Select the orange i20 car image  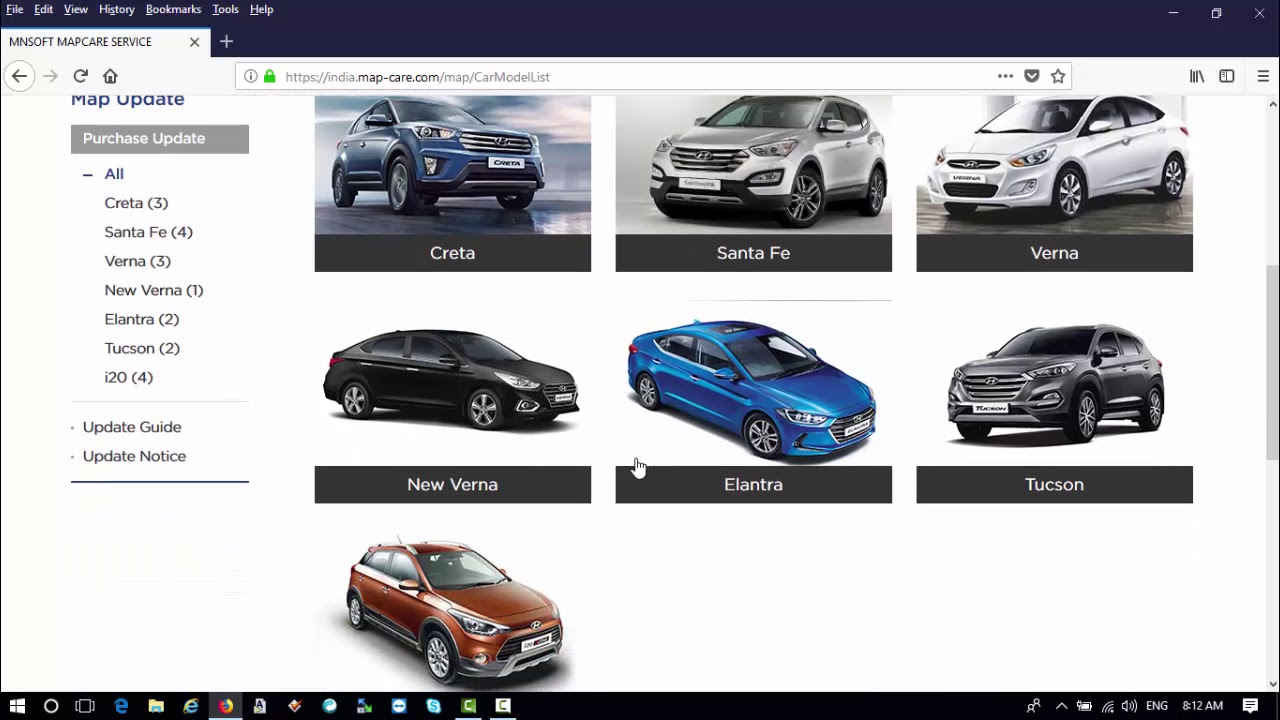(453, 610)
